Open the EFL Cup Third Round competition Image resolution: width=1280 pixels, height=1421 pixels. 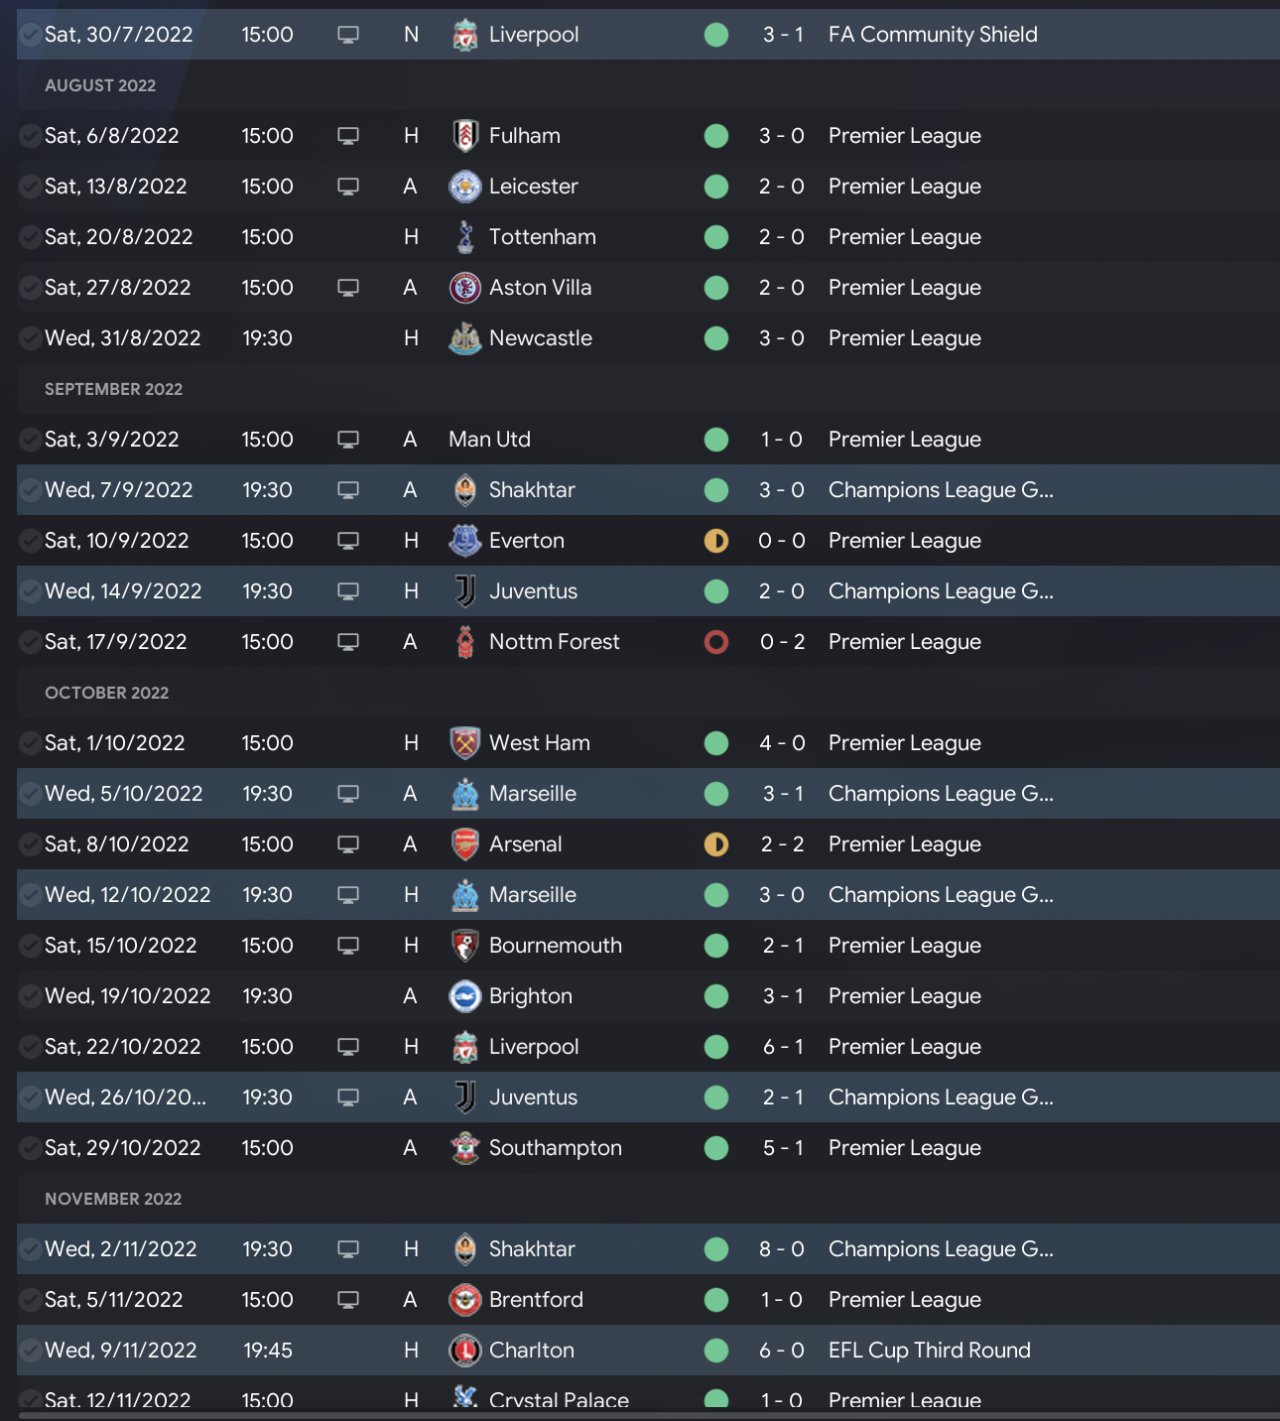[929, 1350]
